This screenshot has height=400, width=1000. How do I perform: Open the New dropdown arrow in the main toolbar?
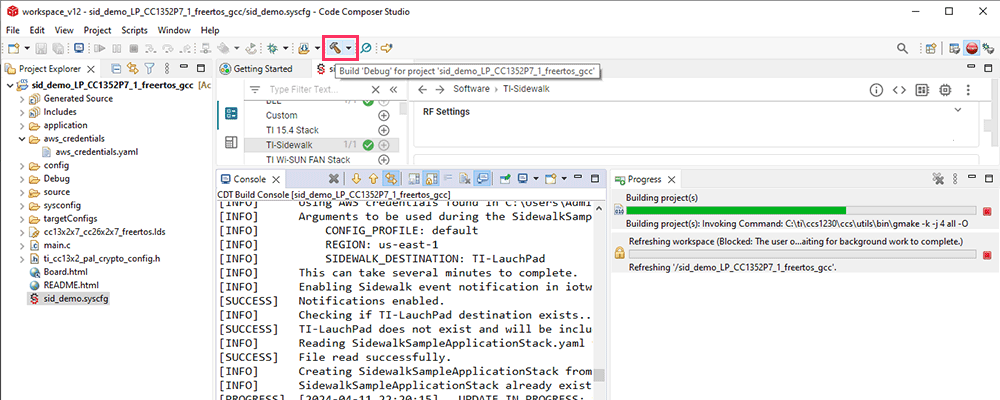coord(27,48)
